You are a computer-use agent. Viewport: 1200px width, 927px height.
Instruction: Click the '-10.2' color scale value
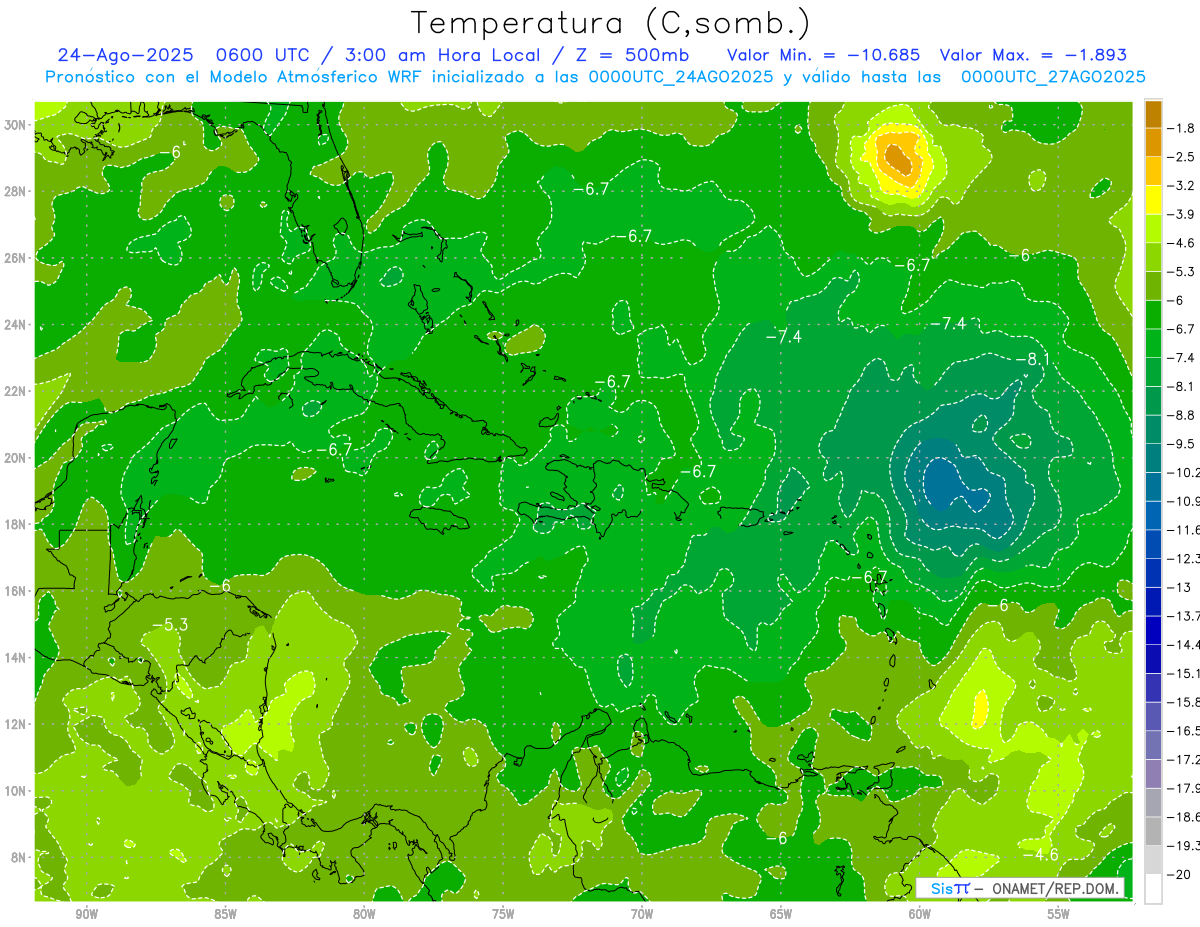click(1183, 472)
